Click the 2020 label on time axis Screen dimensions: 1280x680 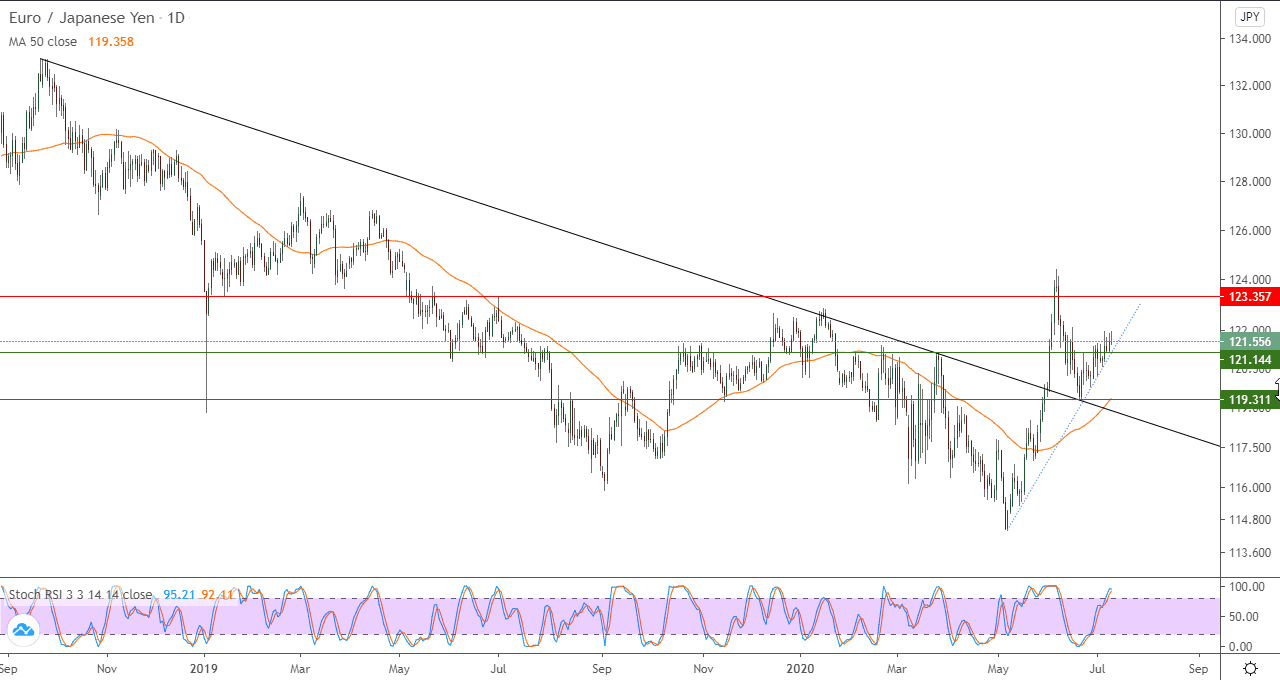click(x=800, y=668)
